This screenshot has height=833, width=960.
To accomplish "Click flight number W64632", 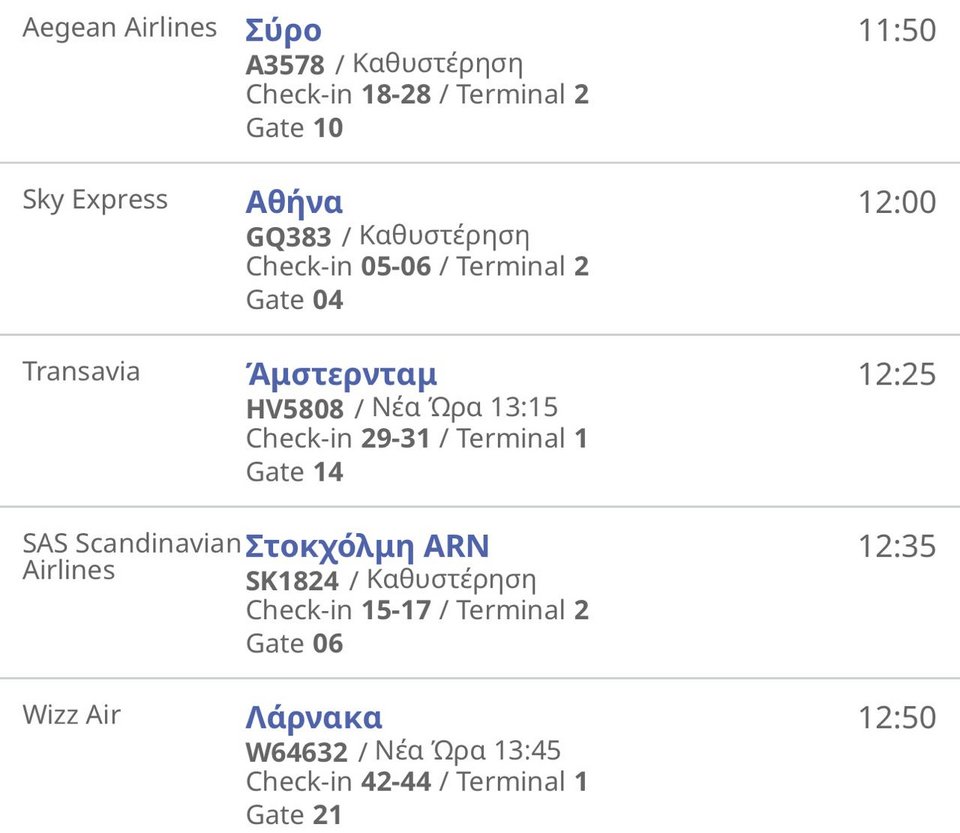I will (x=297, y=753).
